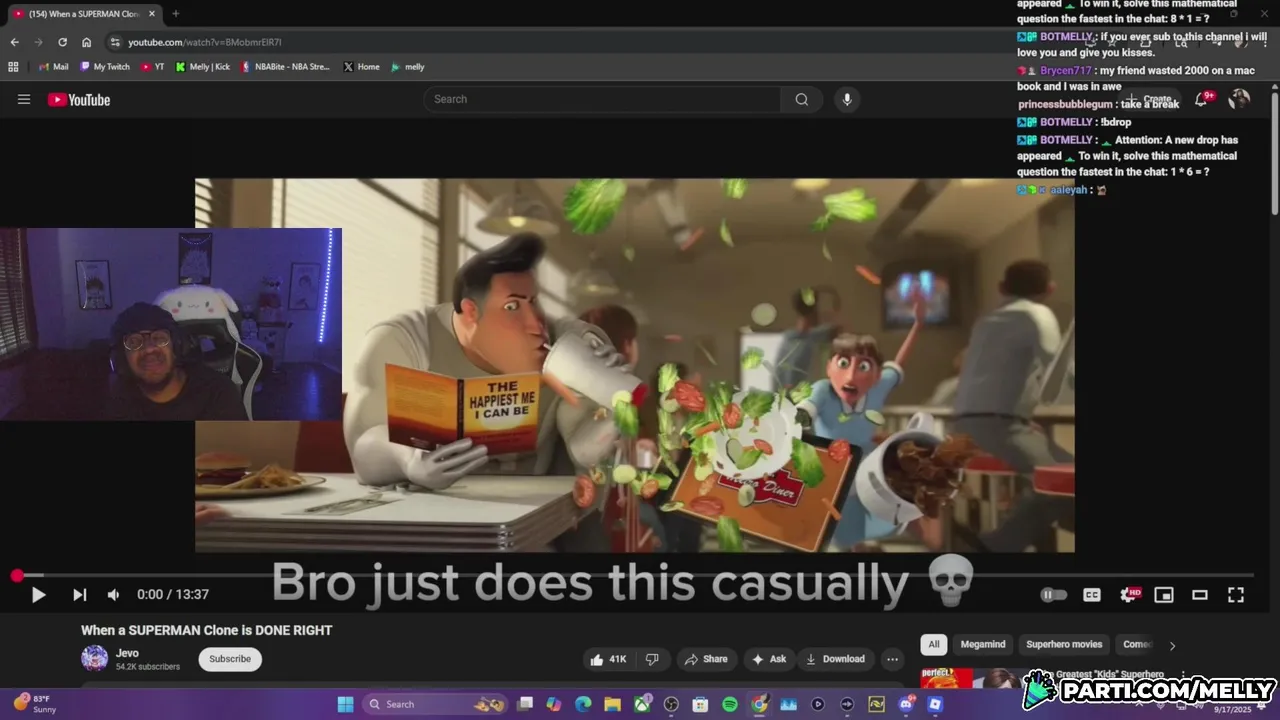Open the Windows Start menu
The image size is (1280, 720).
click(x=345, y=704)
